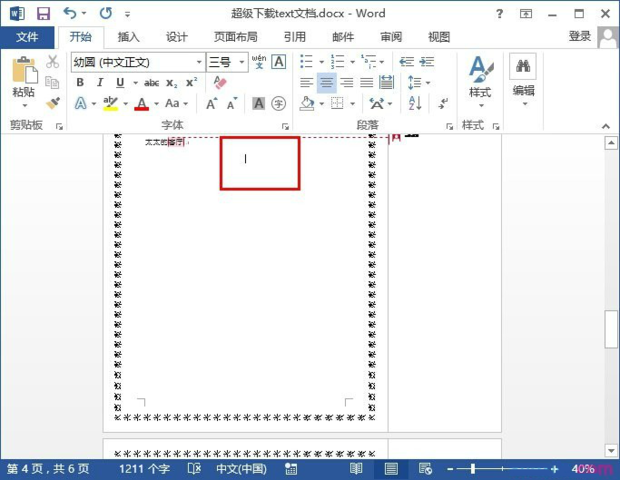Open the 引用 tab
This screenshot has height=480, width=620.
(295, 37)
